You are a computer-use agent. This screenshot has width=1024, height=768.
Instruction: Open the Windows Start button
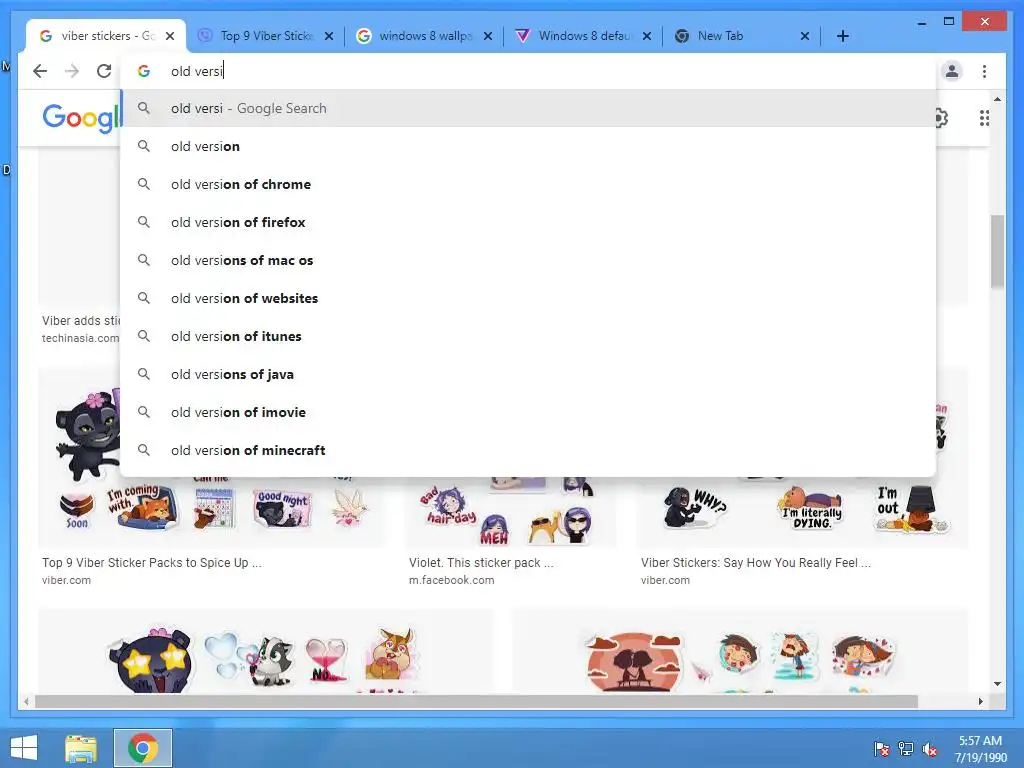pyautogui.click(x=24, y=748)
